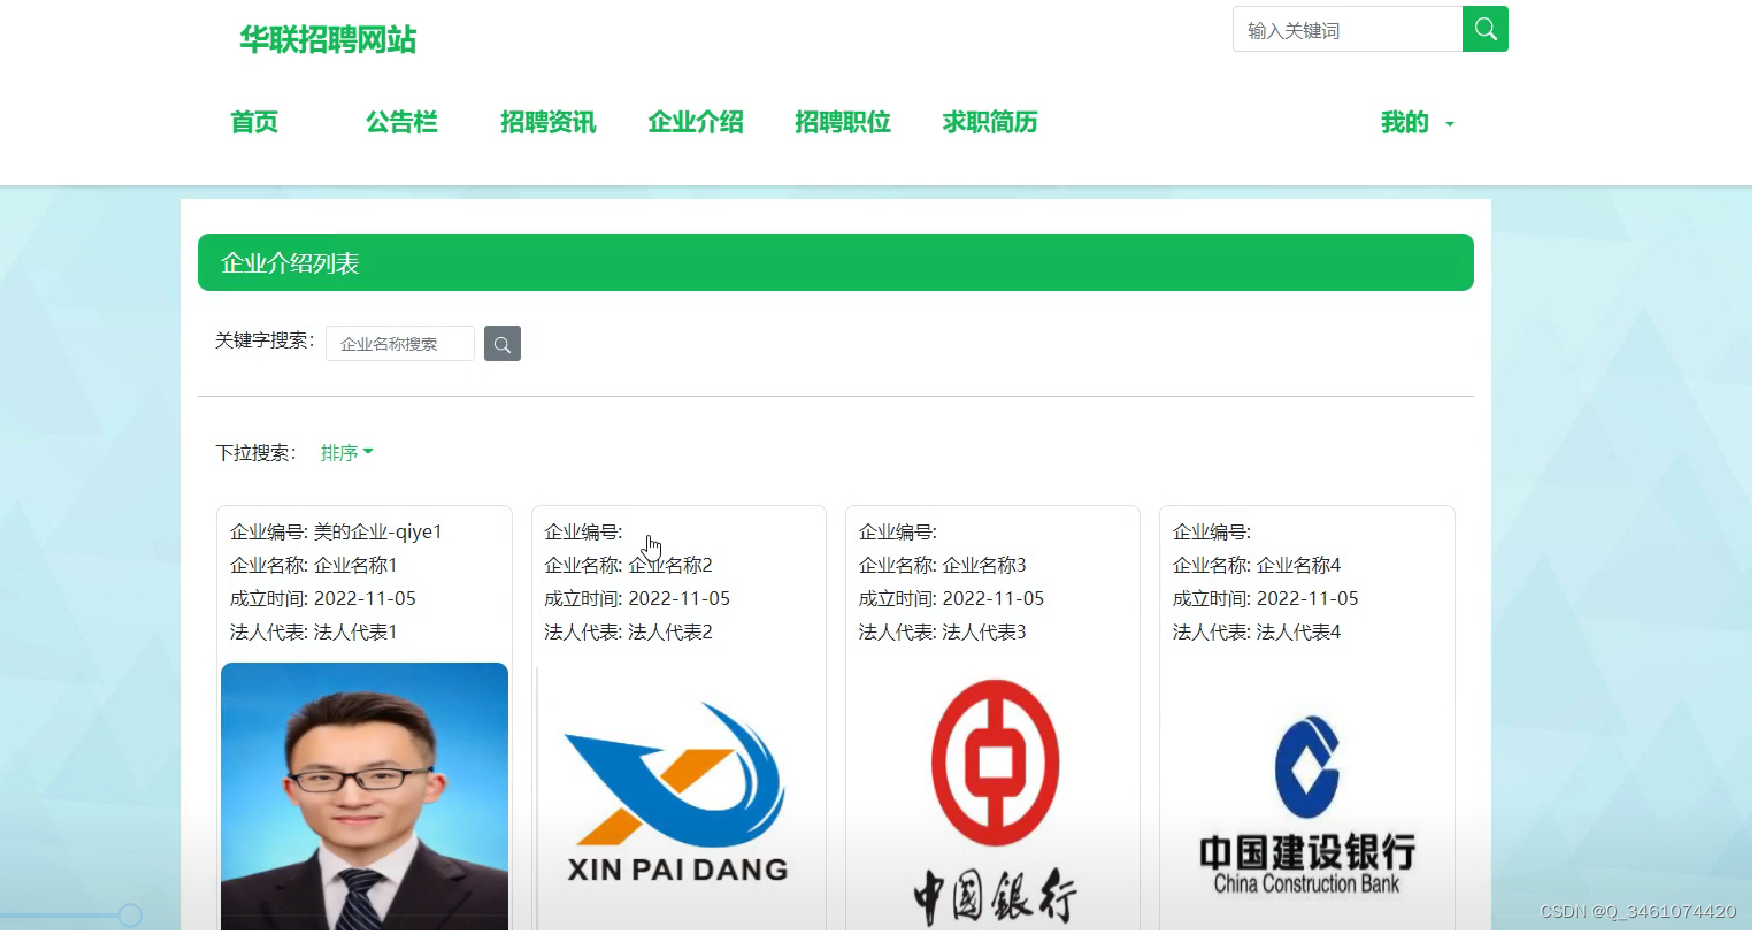Click the text 法人代表: 法人代表4
Viewport: 1752px width, 930px height.
(x=1257, y=632)
